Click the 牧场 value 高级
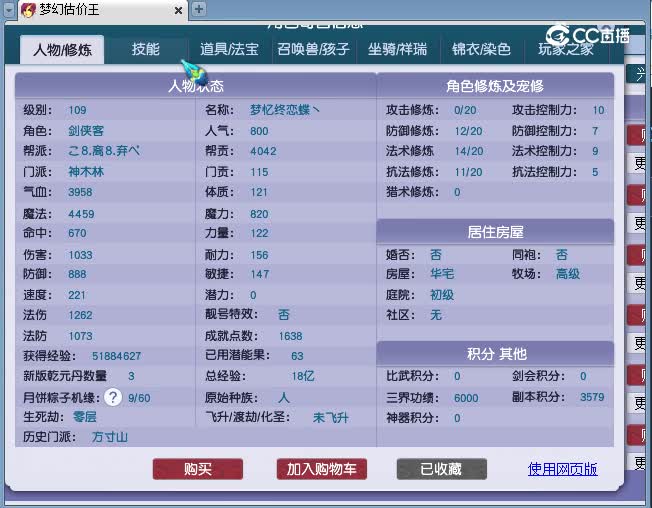The height and width of the screenshot is (508, 652). pos(568,274)
